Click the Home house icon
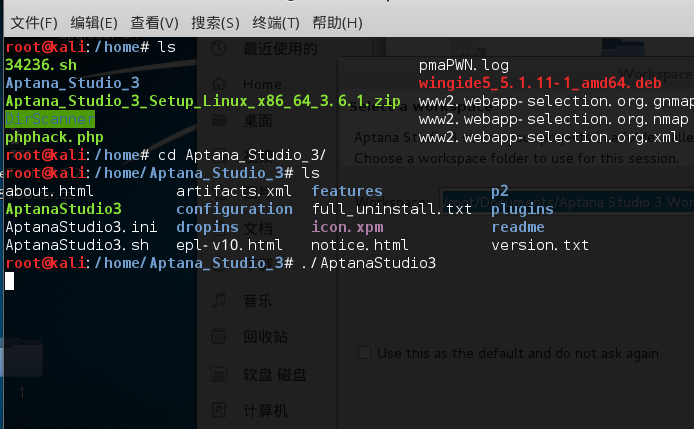The image size is (694, 429). [x=219, y=84]
